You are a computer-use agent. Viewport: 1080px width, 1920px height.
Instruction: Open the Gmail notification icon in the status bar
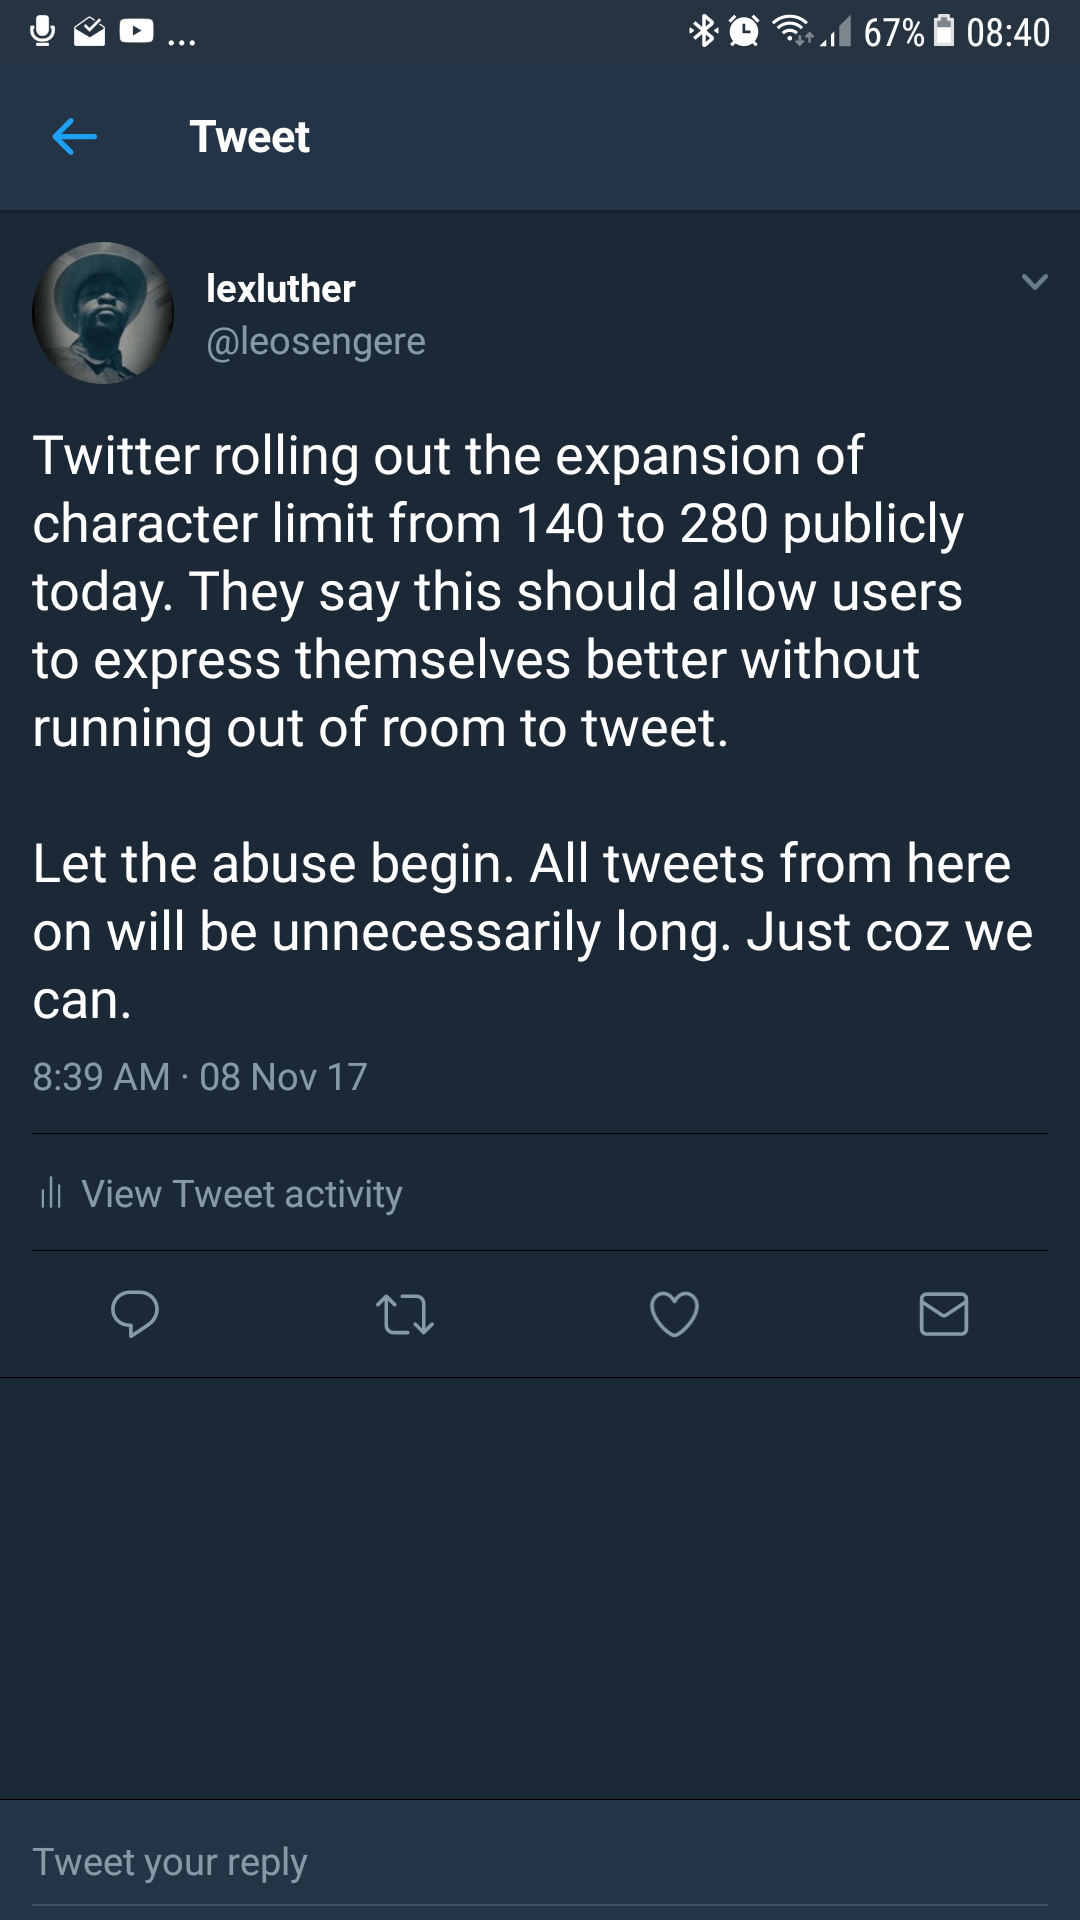coord(88,30)
